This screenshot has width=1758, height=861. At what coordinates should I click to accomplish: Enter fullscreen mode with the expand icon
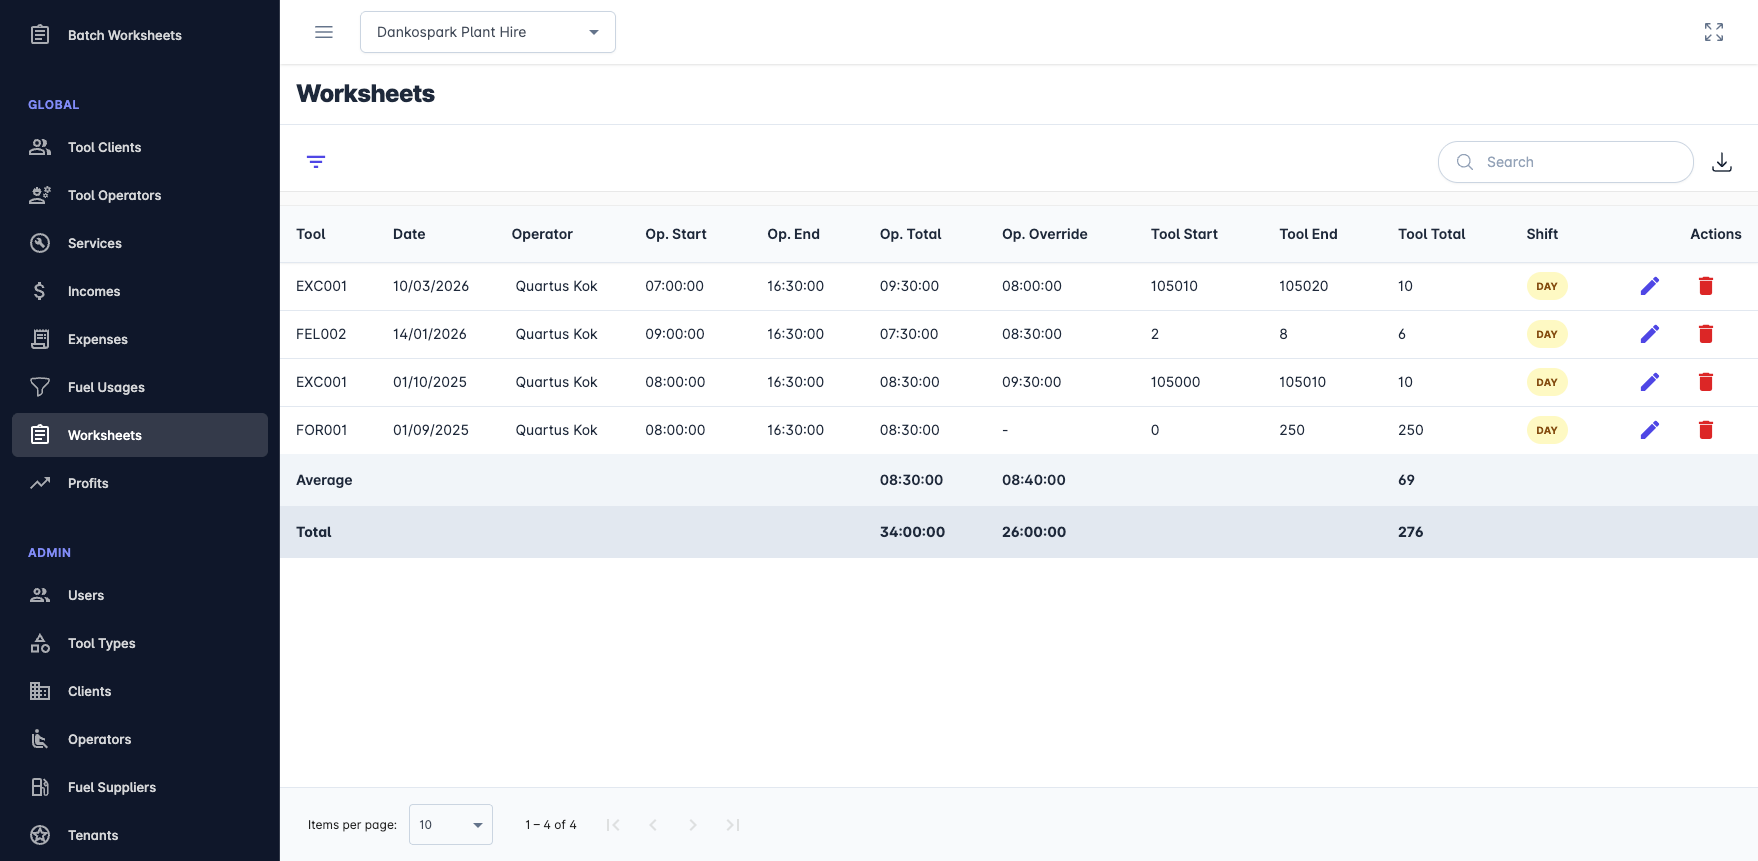[1714, 32]
